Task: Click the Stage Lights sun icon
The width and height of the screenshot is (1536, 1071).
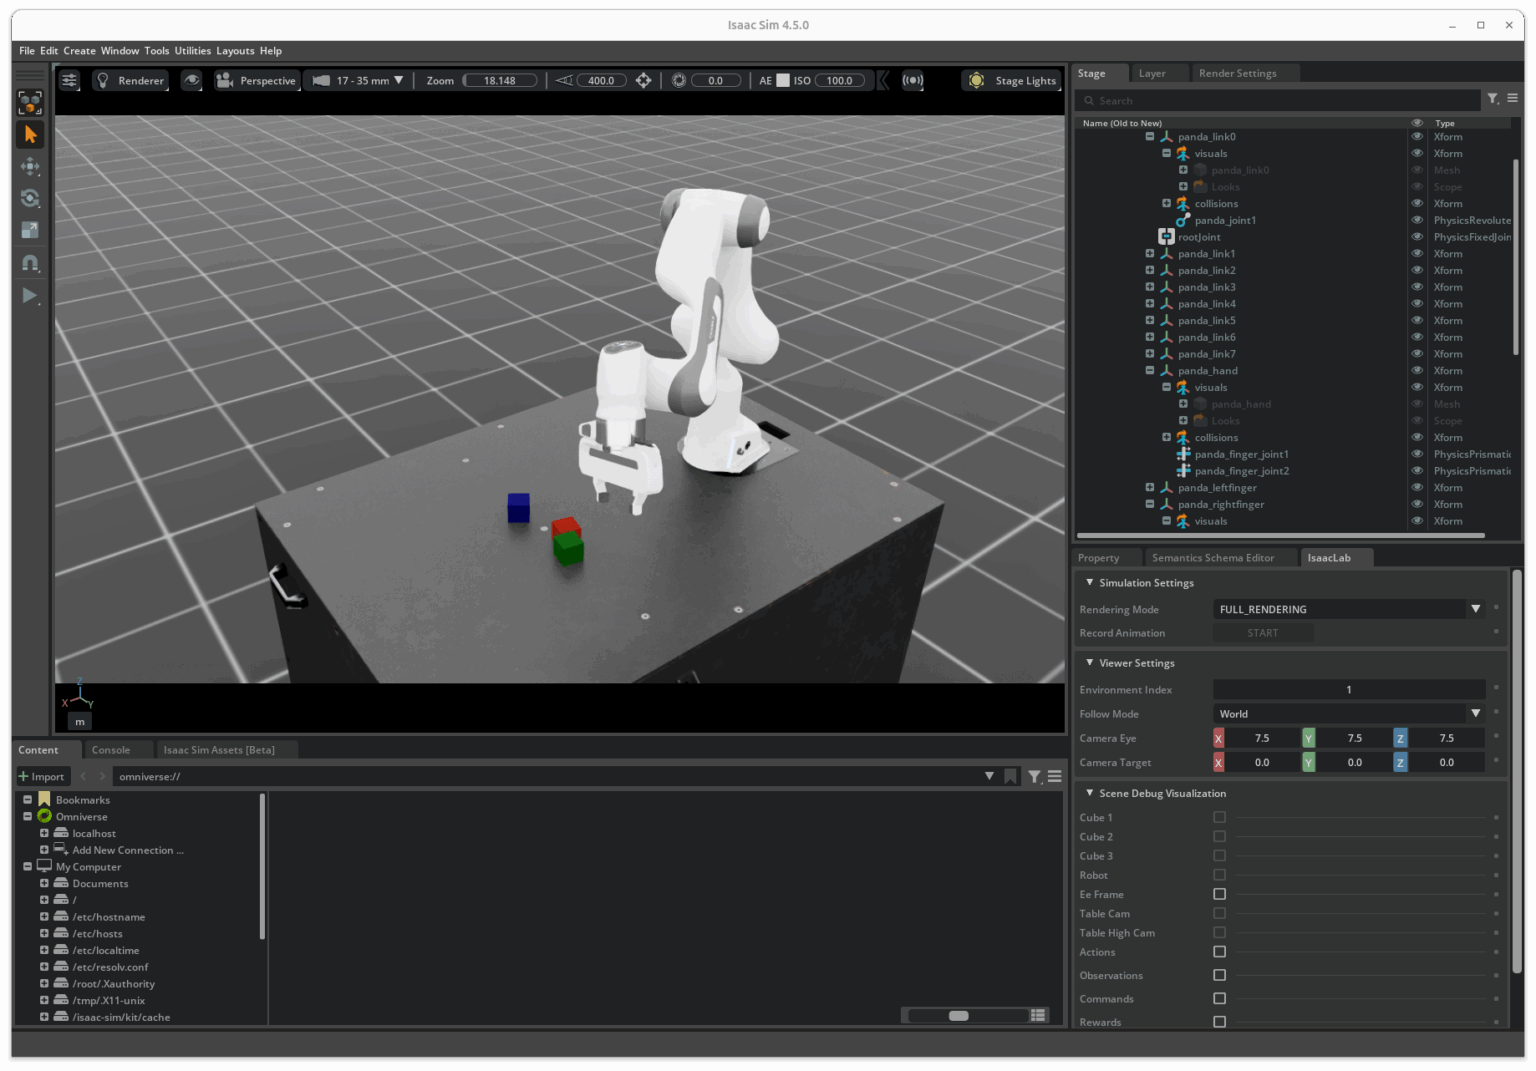Action: pyautogui.click(x=976, y=81)
